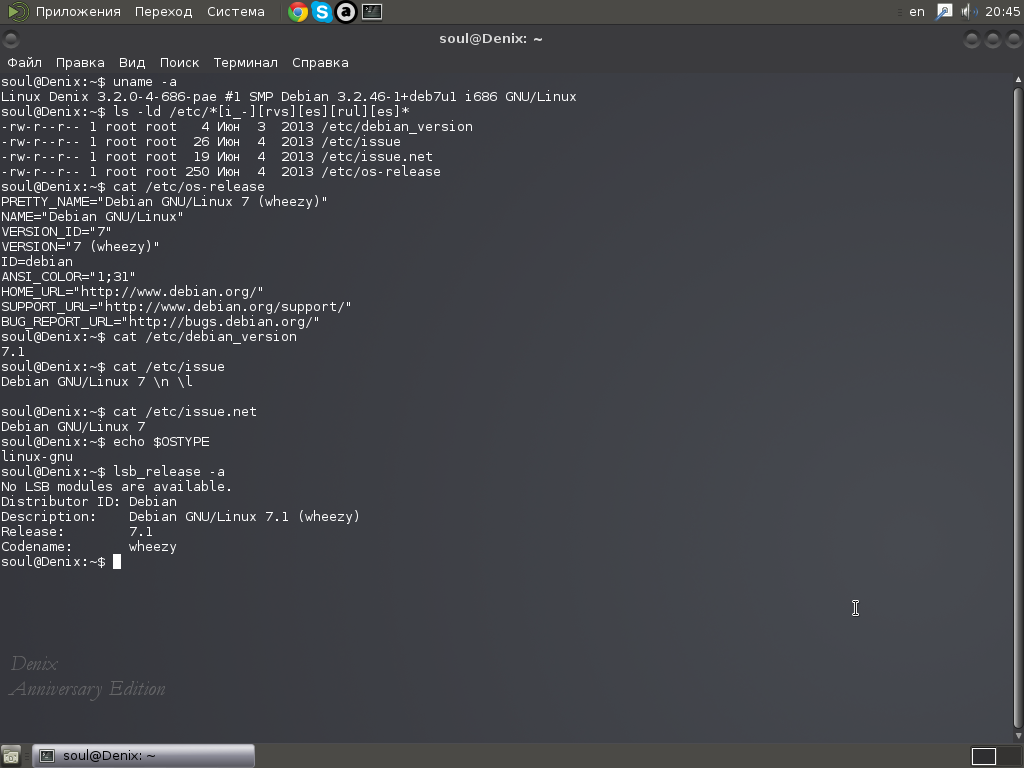The width and height of the screenshot is (1024, 768).
Task: Click the window menu button left of title
Action: point(10,39)
